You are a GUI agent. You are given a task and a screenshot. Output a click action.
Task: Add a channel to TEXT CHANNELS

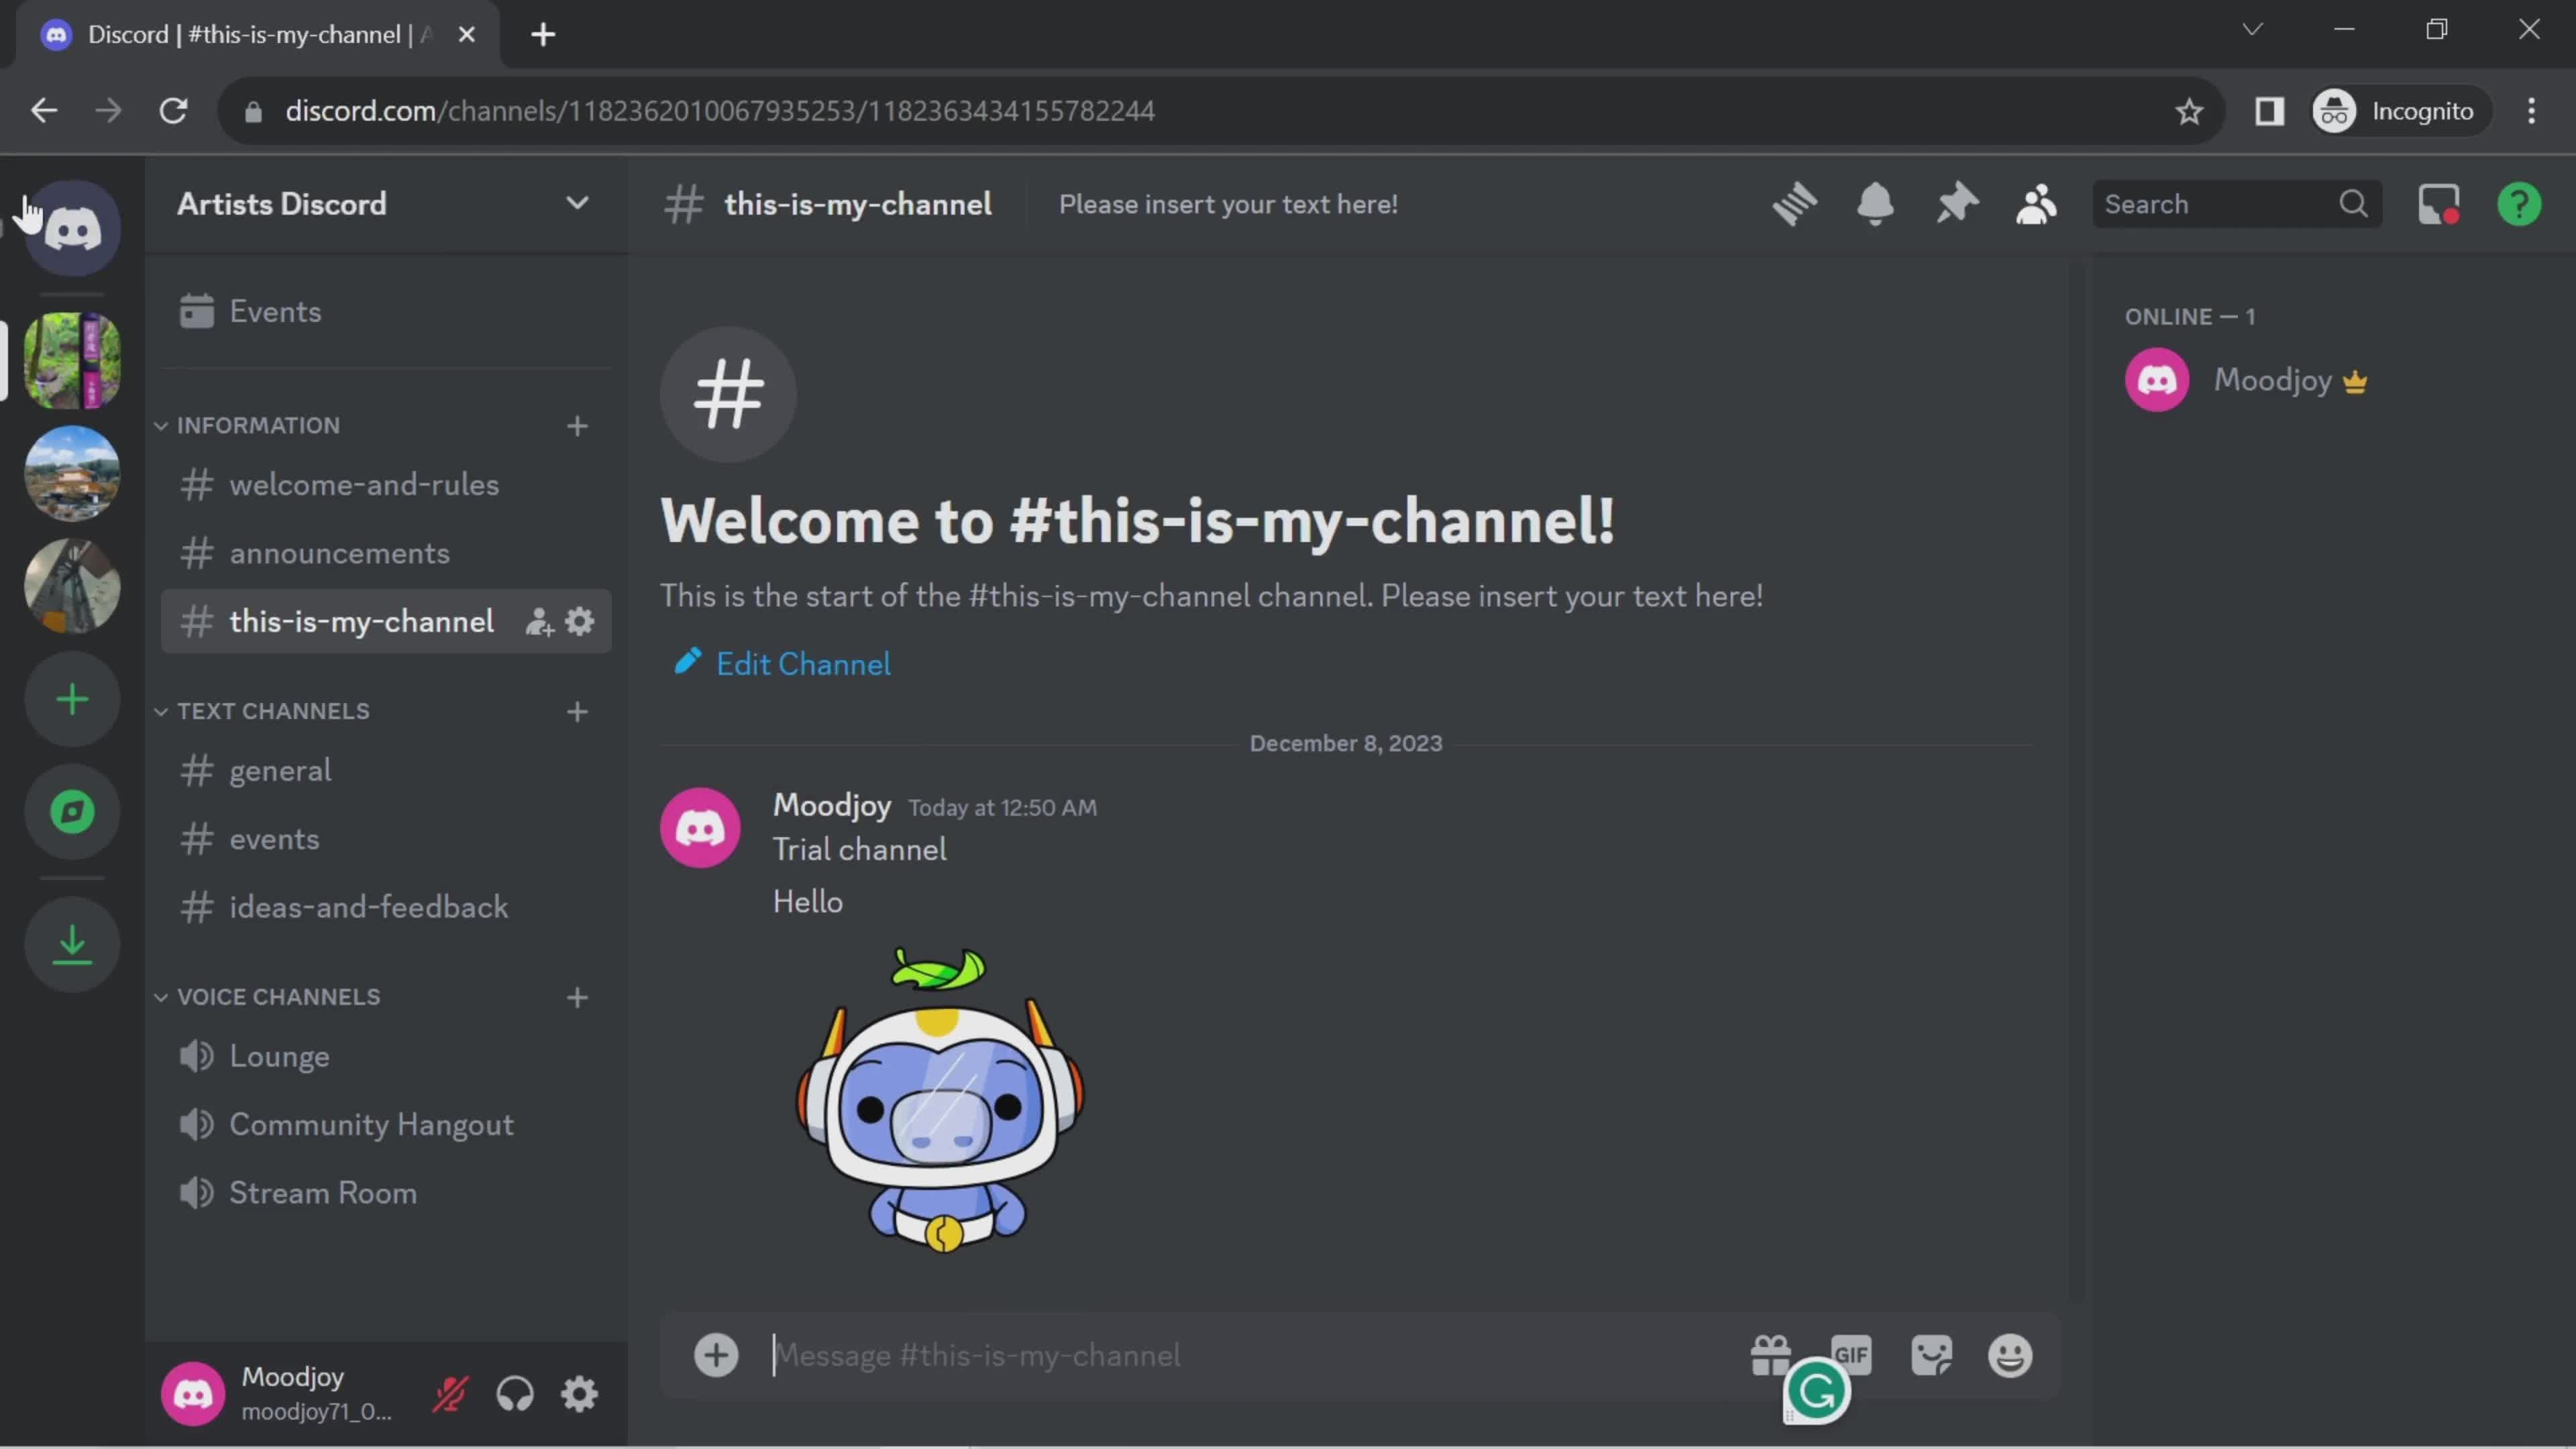[577, 712]
